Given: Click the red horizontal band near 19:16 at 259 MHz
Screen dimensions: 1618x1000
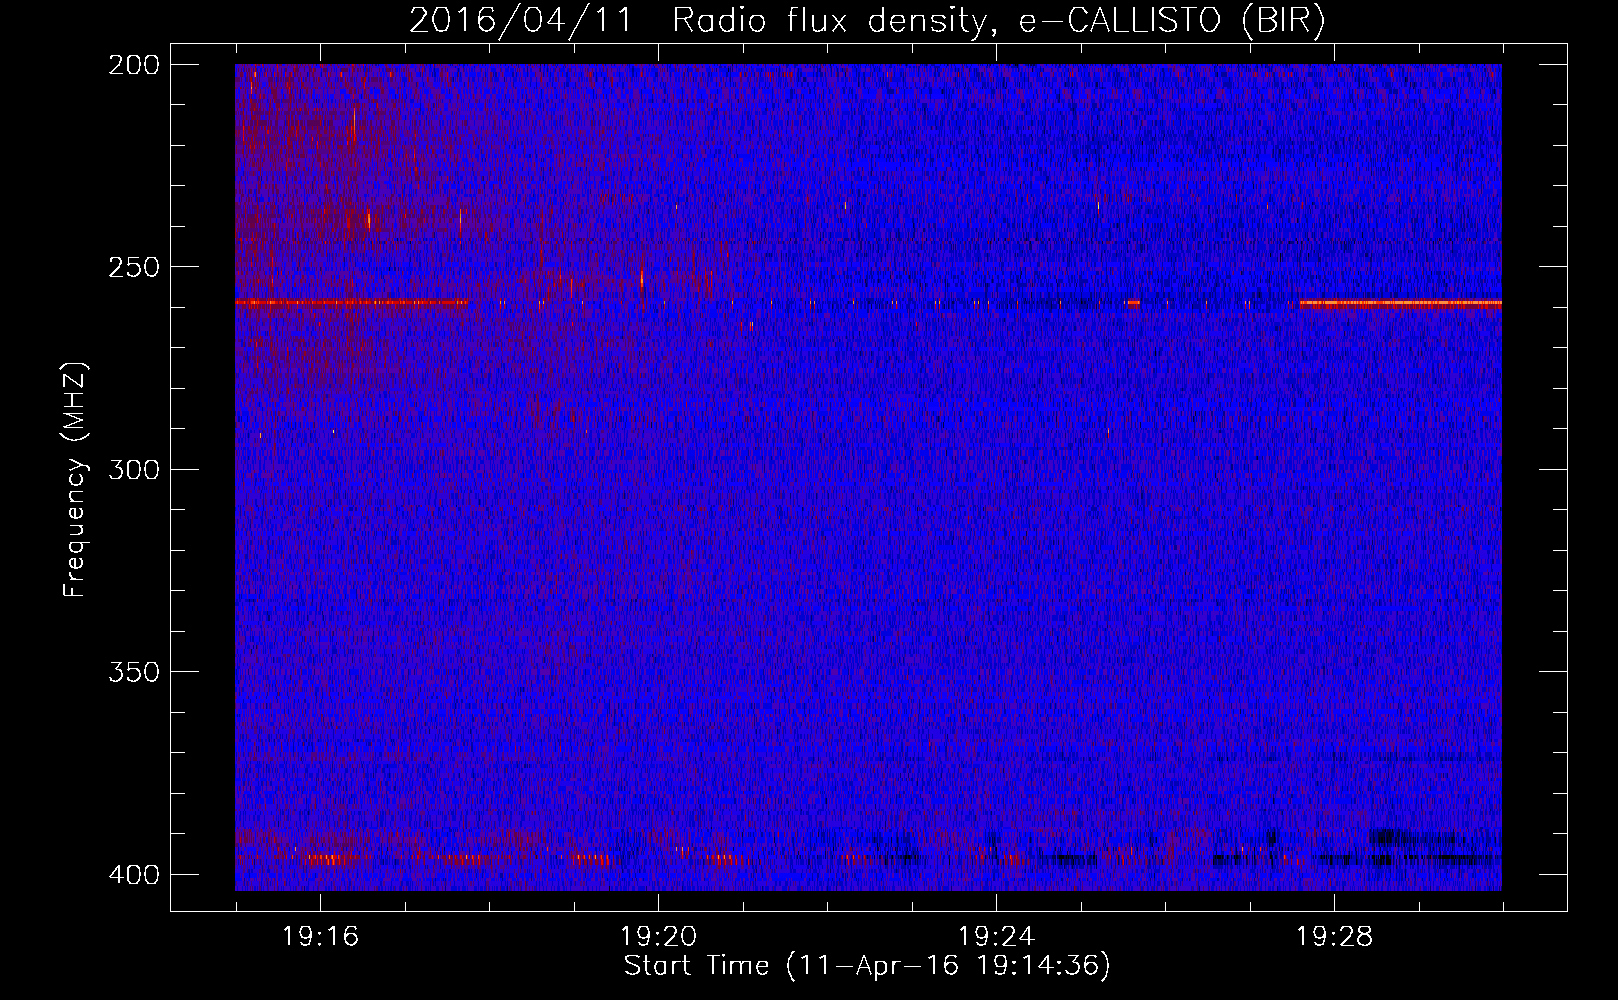Looking at the screenshot, I should pos(352,302).
